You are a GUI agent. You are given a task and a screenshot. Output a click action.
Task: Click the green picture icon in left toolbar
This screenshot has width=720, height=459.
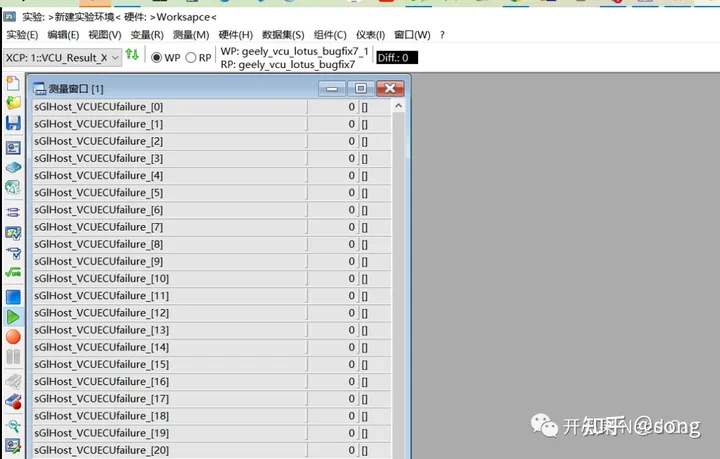13,187
